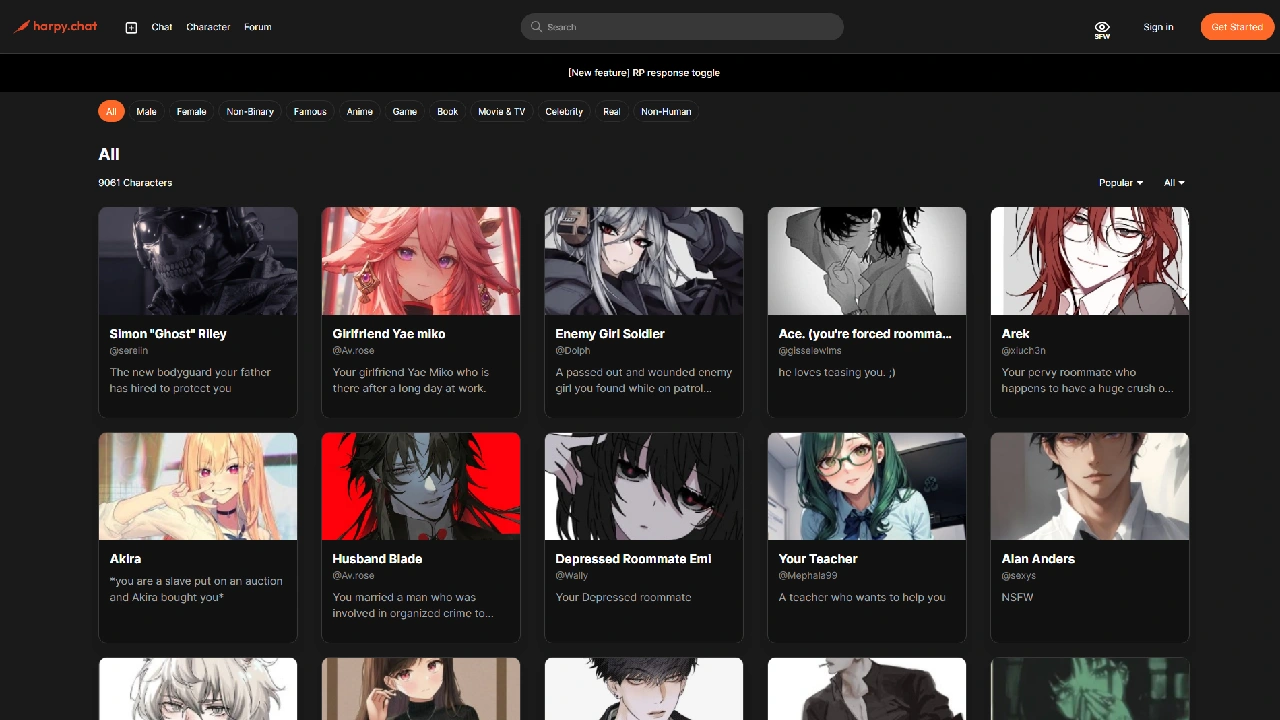Select the Female category chip

tap(191, 112)
